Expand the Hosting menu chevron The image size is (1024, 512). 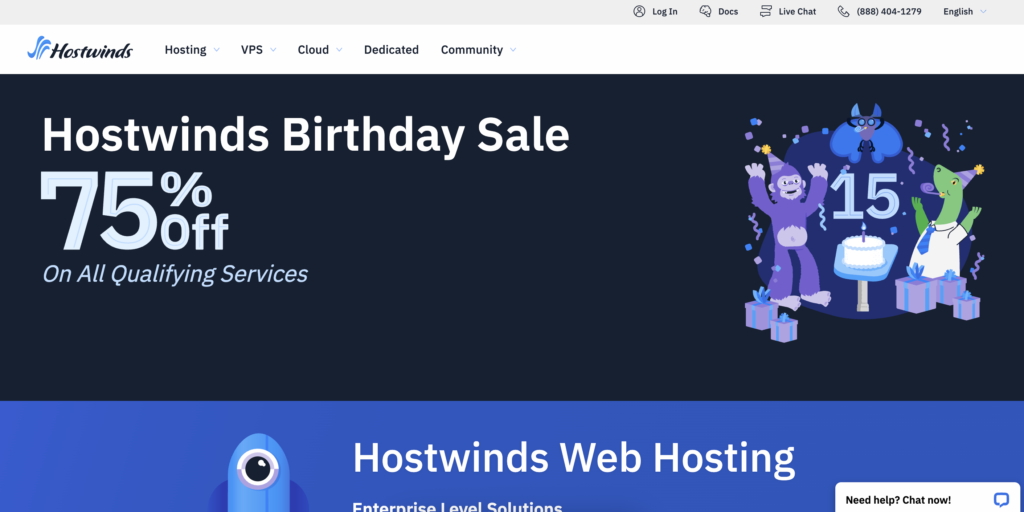click(x=216, y=50)
